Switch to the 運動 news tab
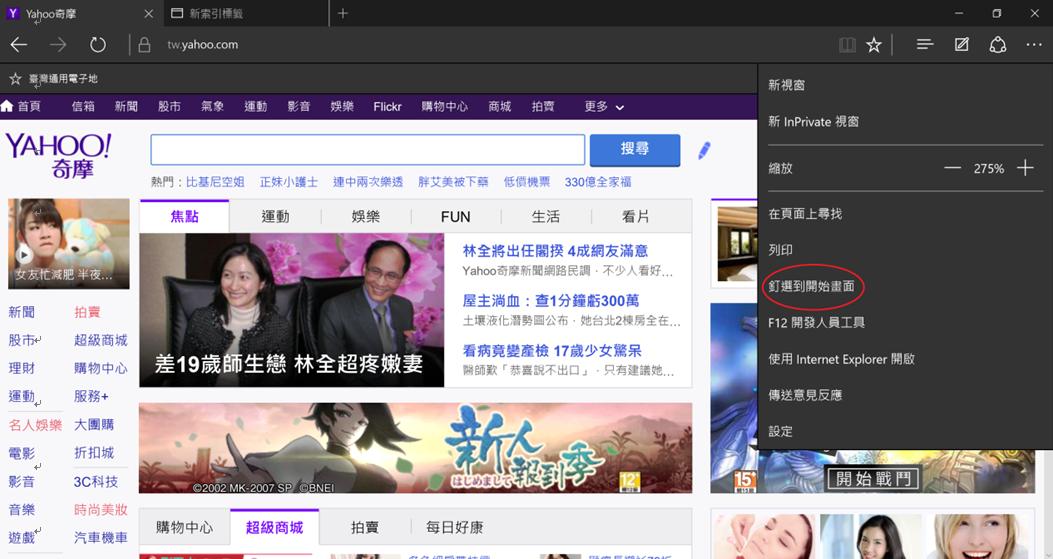This screenshot has height=559, width=1053. (x=275, y=216)
